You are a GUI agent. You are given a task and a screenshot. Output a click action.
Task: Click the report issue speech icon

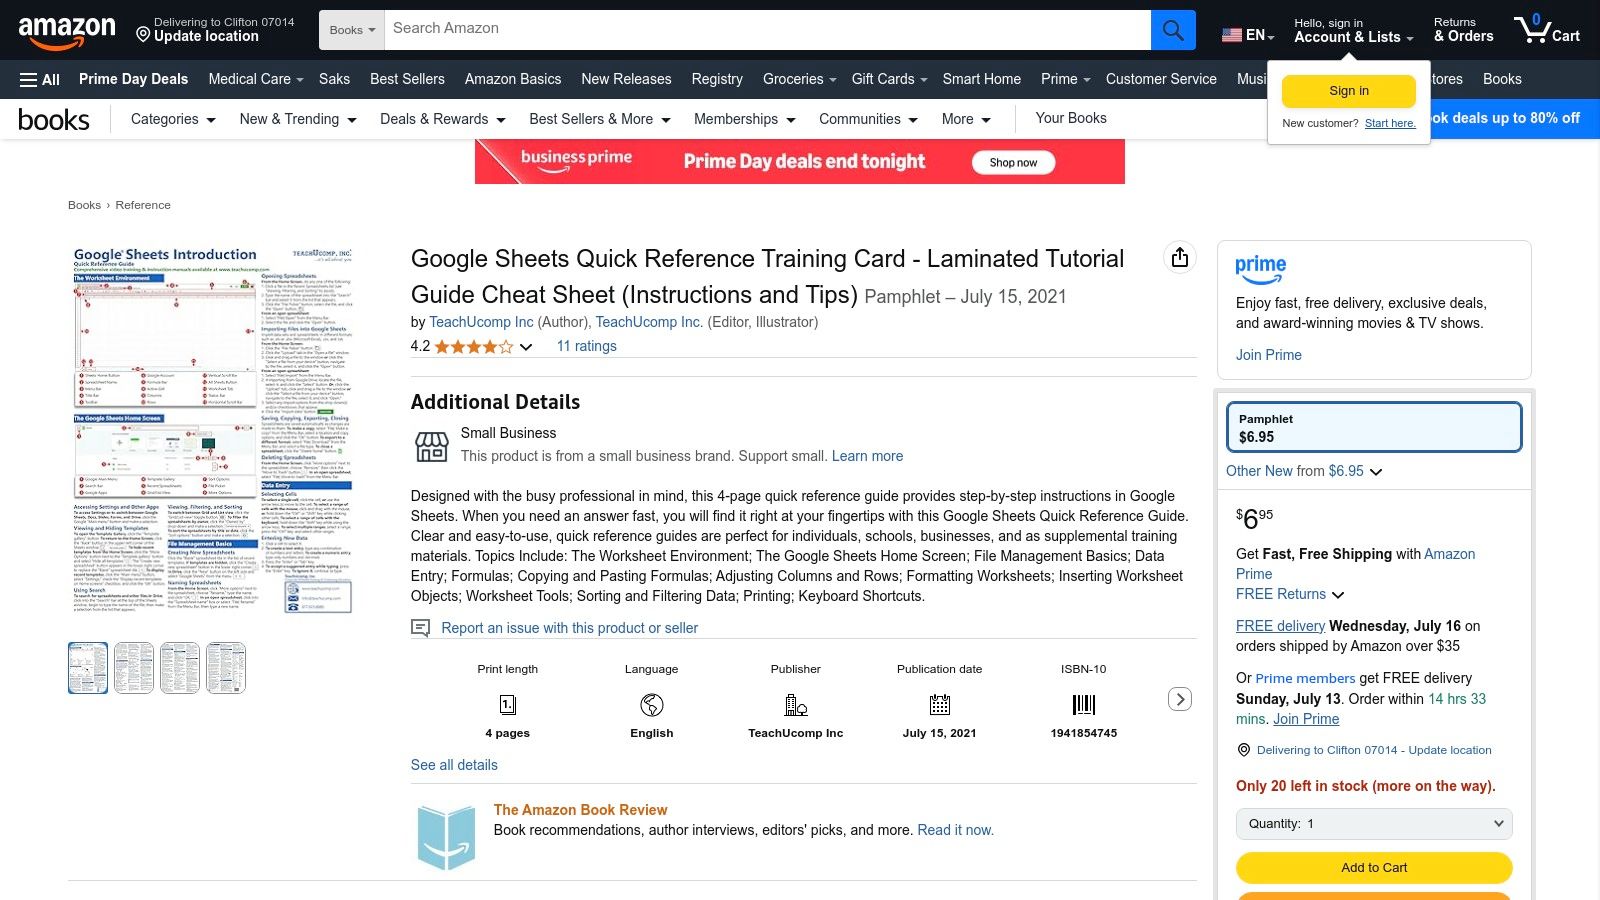tap(421, 628)
